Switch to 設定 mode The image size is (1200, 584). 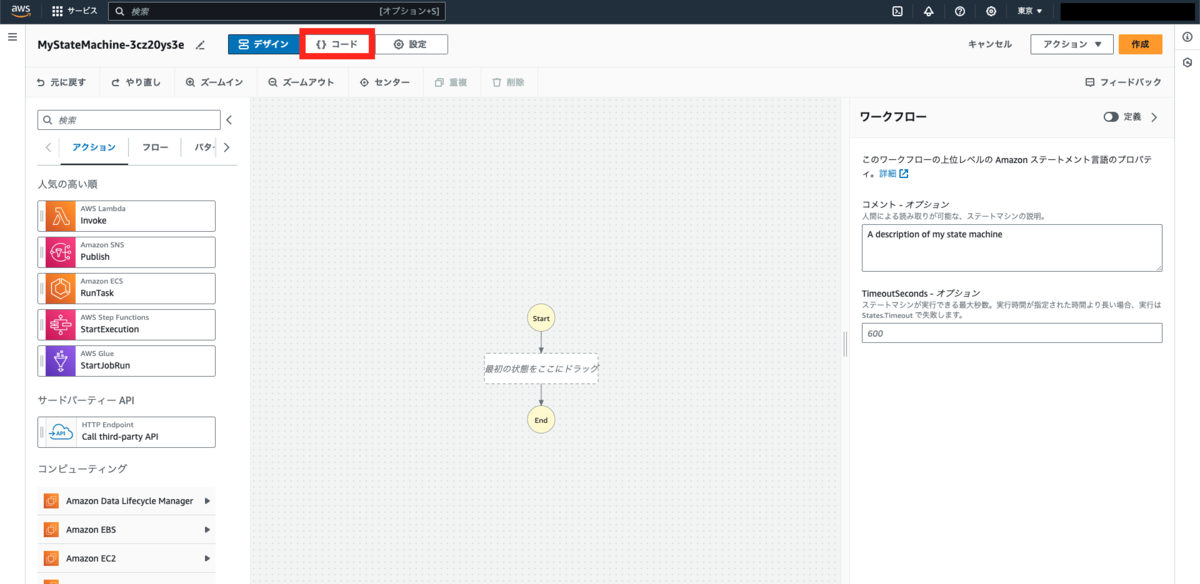pyautogui.click(x=411, y=44)
